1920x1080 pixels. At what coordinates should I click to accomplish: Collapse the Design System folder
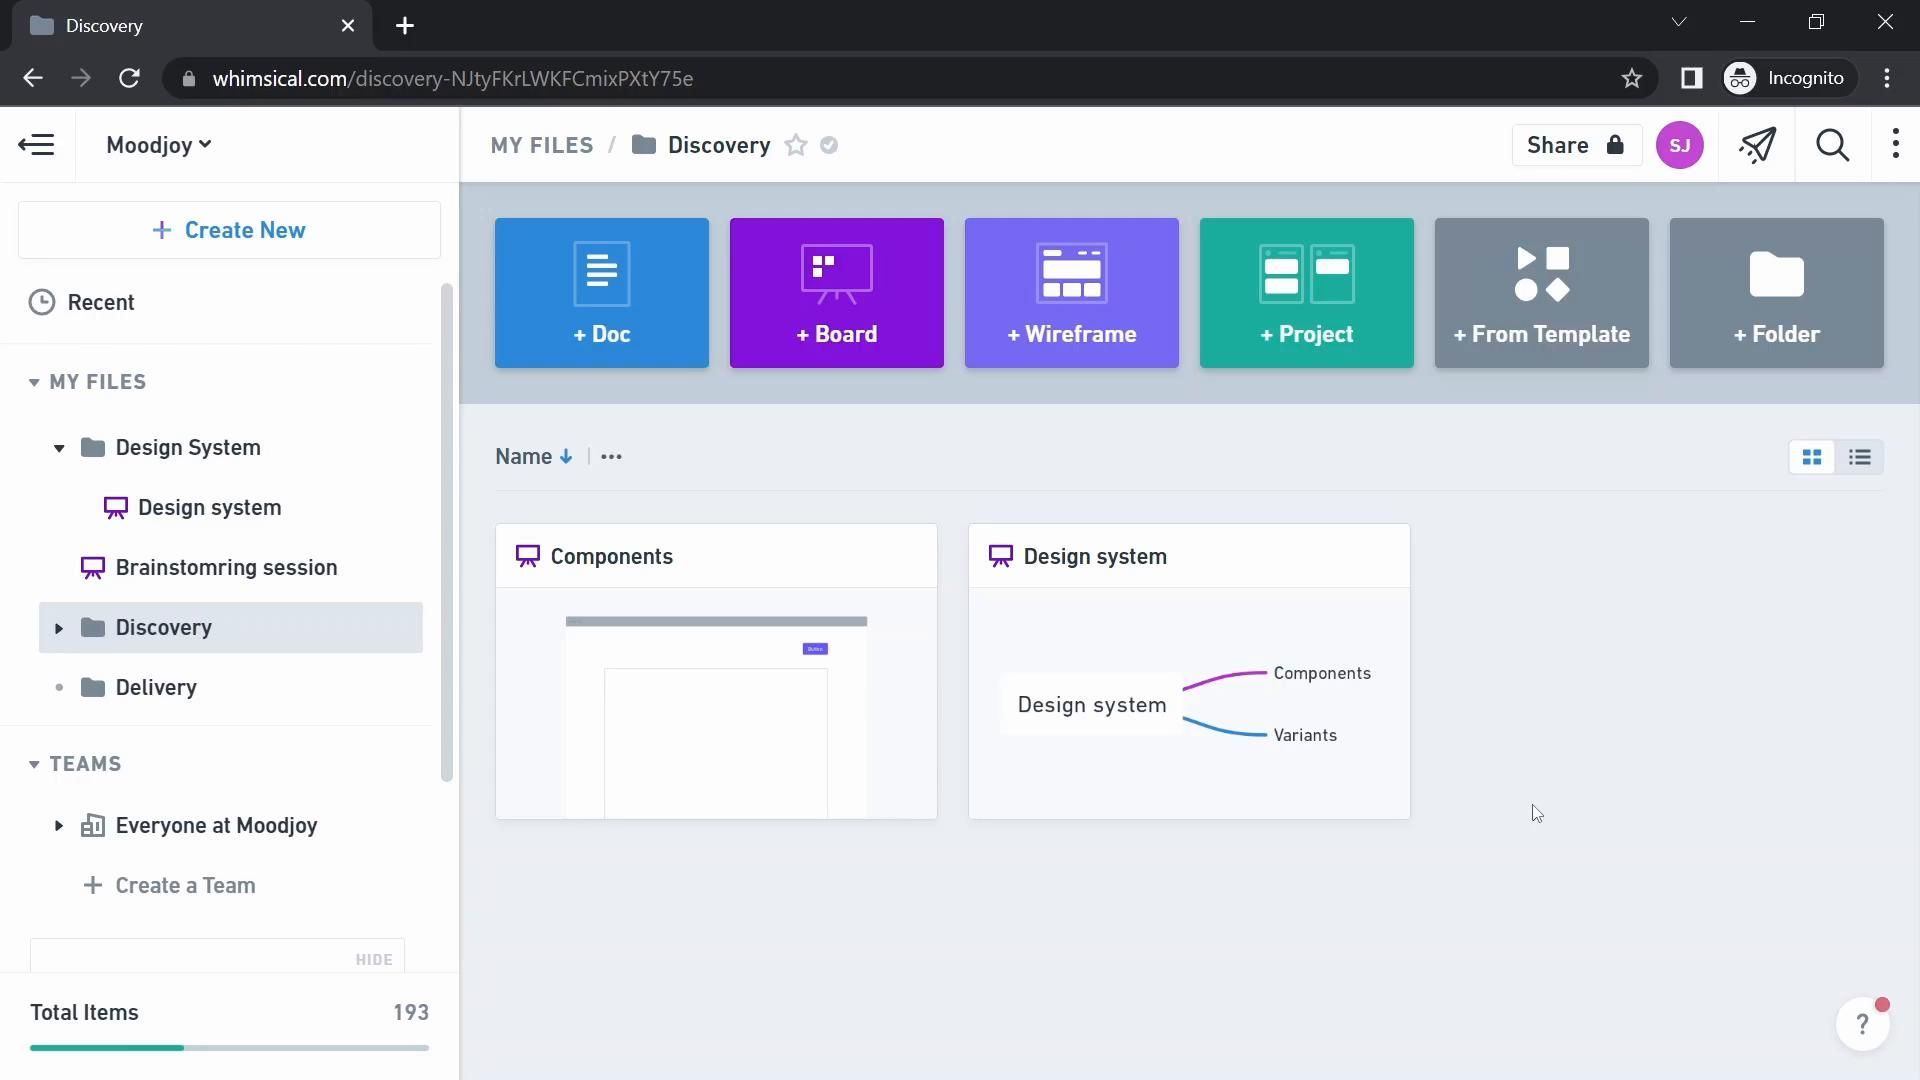tap(59, 448)
